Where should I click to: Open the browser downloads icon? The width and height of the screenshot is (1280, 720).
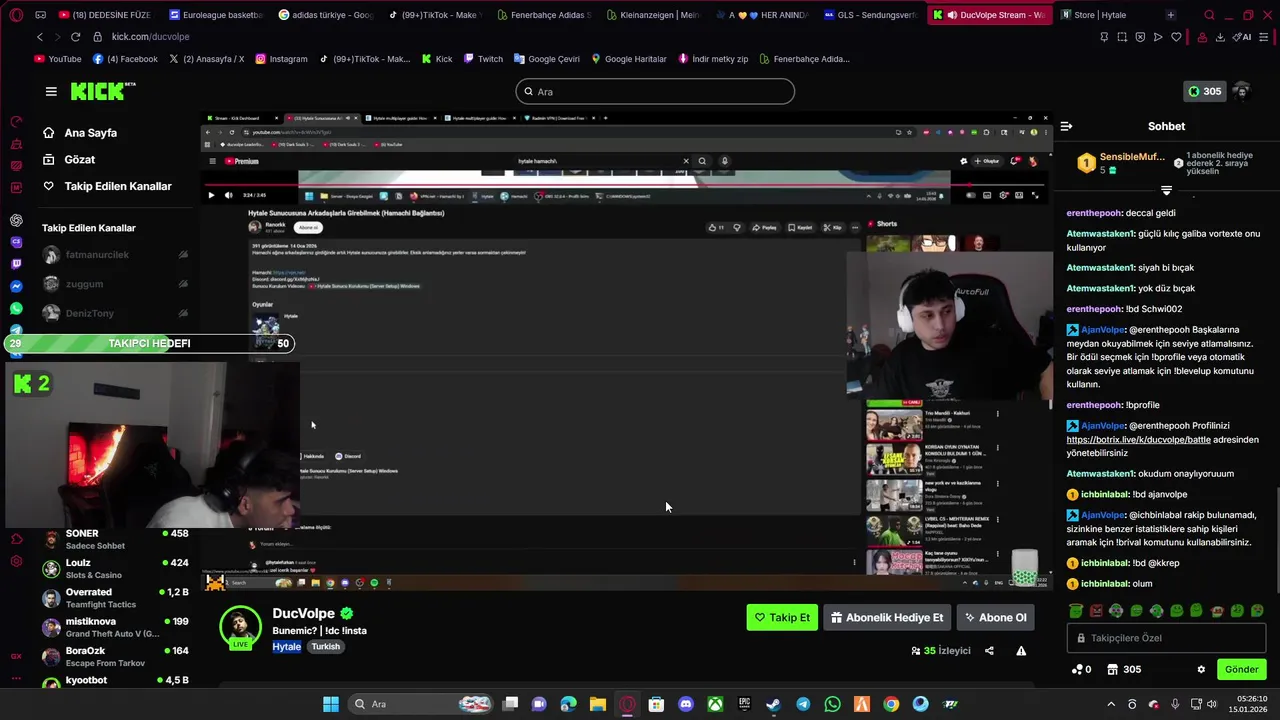point(1220,37)
